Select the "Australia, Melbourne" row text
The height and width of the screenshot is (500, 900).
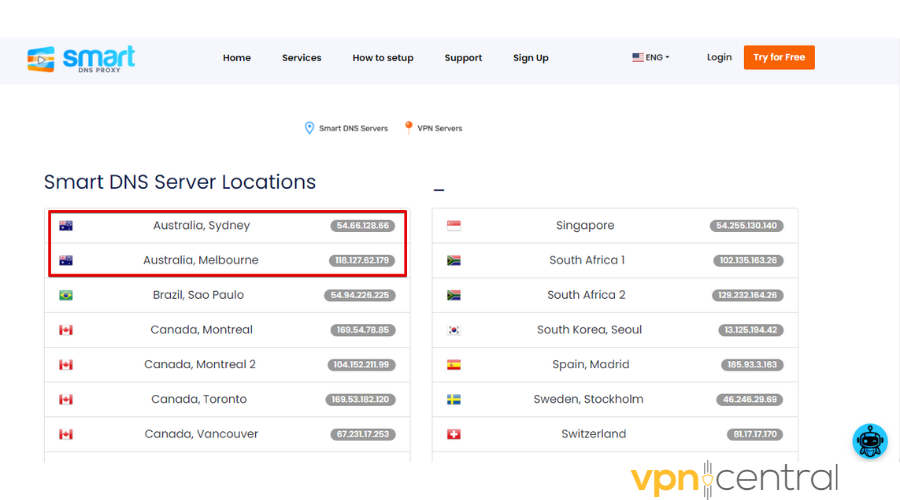[201, 260]
